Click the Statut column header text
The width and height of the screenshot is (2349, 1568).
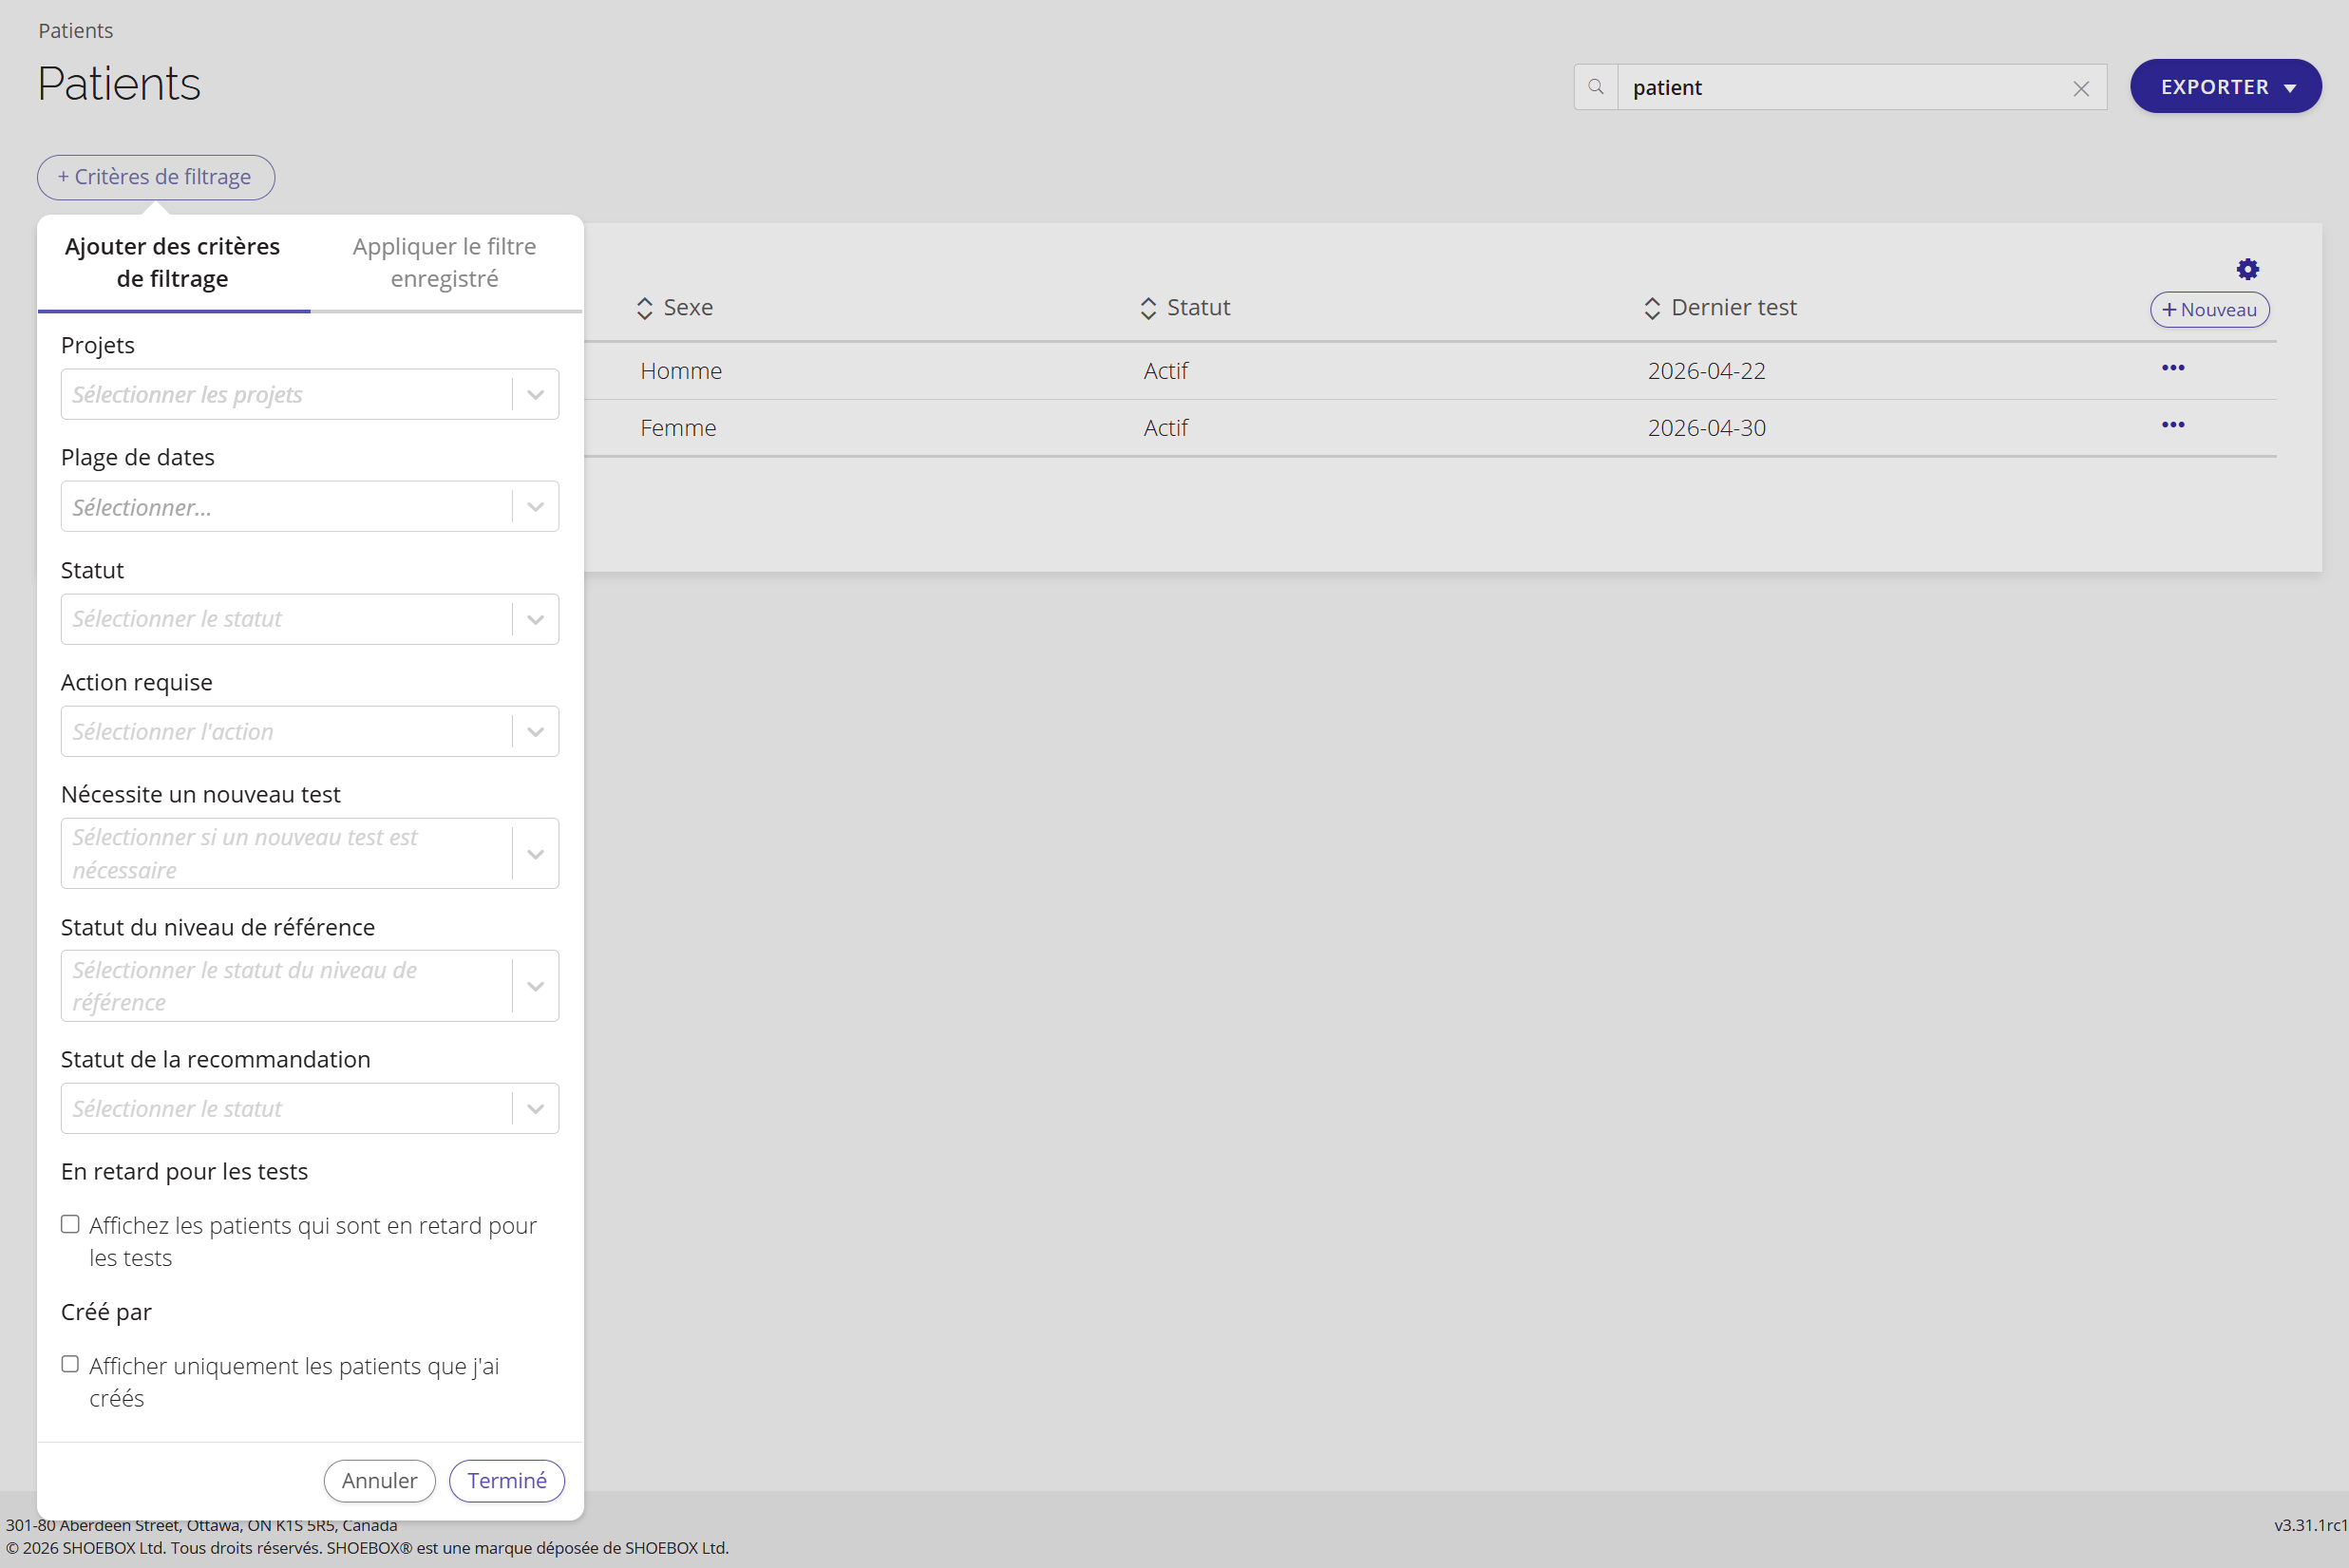pyautogui.click(x=1198, y=307)
